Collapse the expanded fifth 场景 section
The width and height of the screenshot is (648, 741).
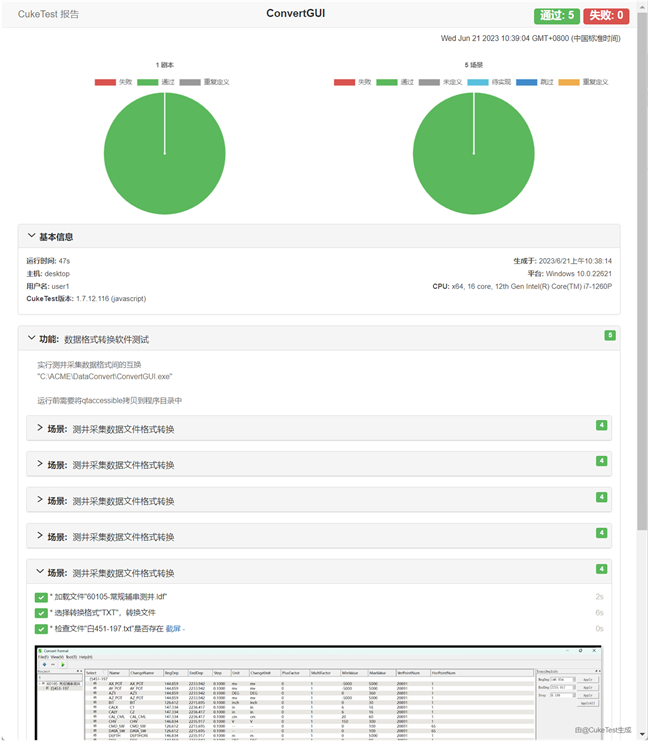pyautogui.click(x=40, y=573)
